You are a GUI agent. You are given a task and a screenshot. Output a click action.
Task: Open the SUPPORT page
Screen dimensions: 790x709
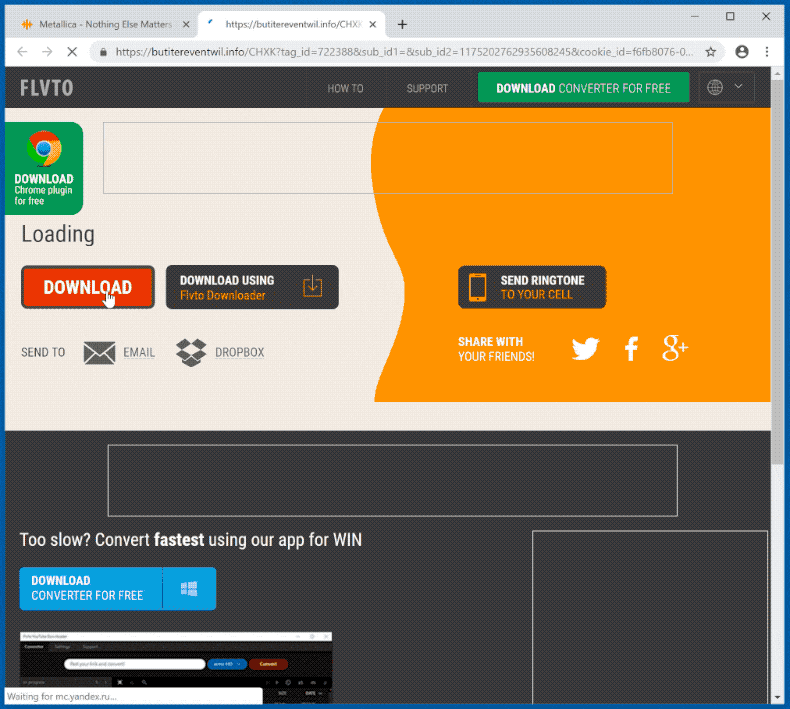[427, 89]
